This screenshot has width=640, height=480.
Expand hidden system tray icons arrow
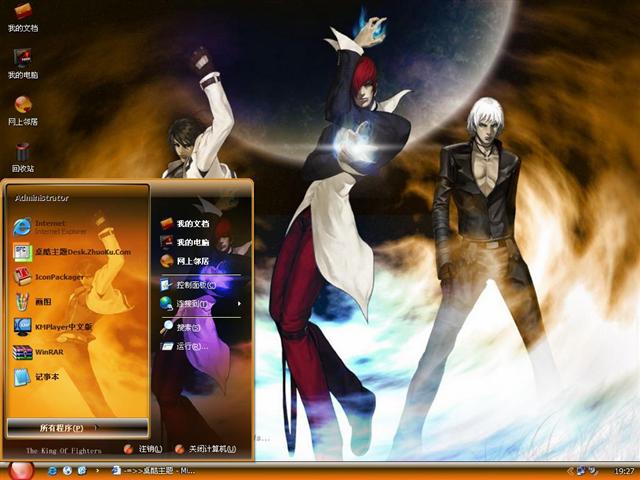click(571, 471)
